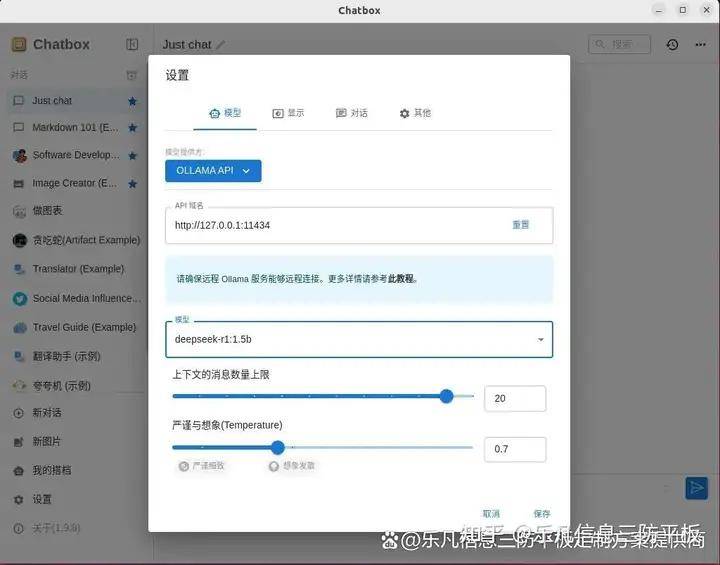Toggle star on Markdown 101 conversation

point(132,128)
